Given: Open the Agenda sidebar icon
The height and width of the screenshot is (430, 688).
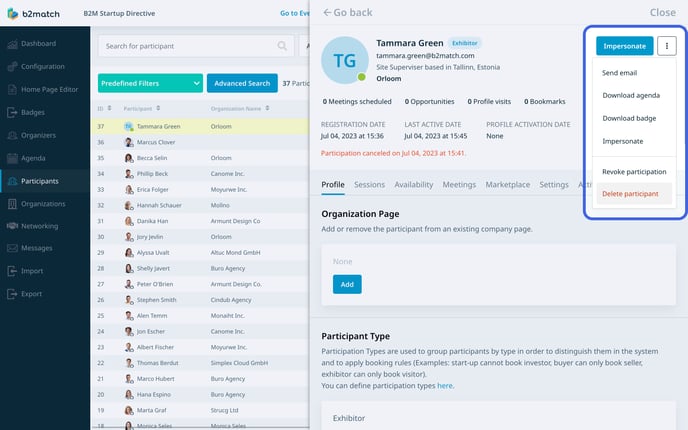Looking at the screenshot, I should point(12,158).
